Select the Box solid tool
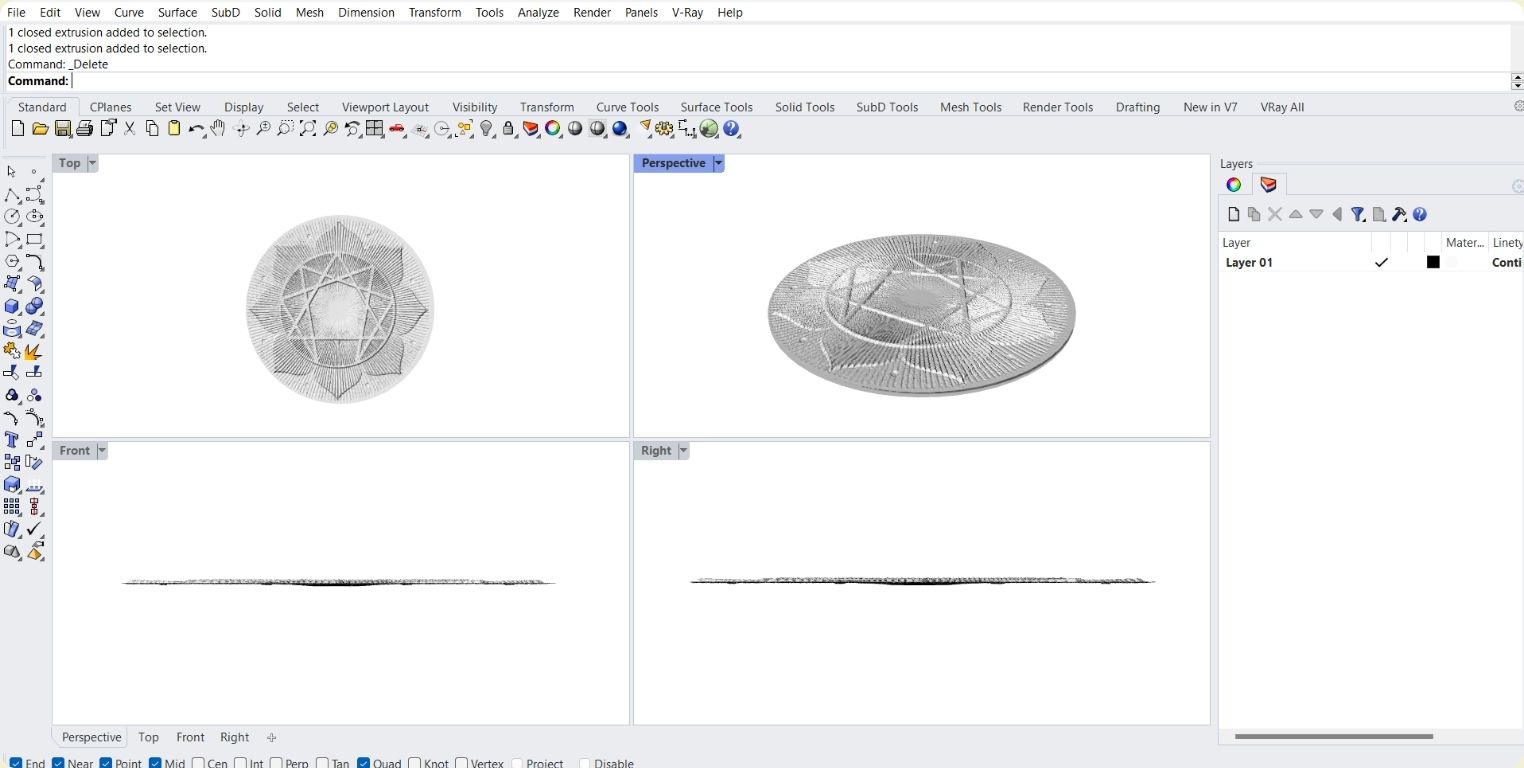 point(12,306)
